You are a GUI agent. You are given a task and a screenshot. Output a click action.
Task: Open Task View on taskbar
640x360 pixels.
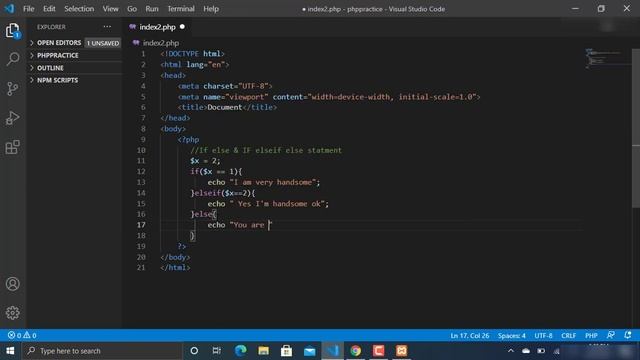click(217, 351)
